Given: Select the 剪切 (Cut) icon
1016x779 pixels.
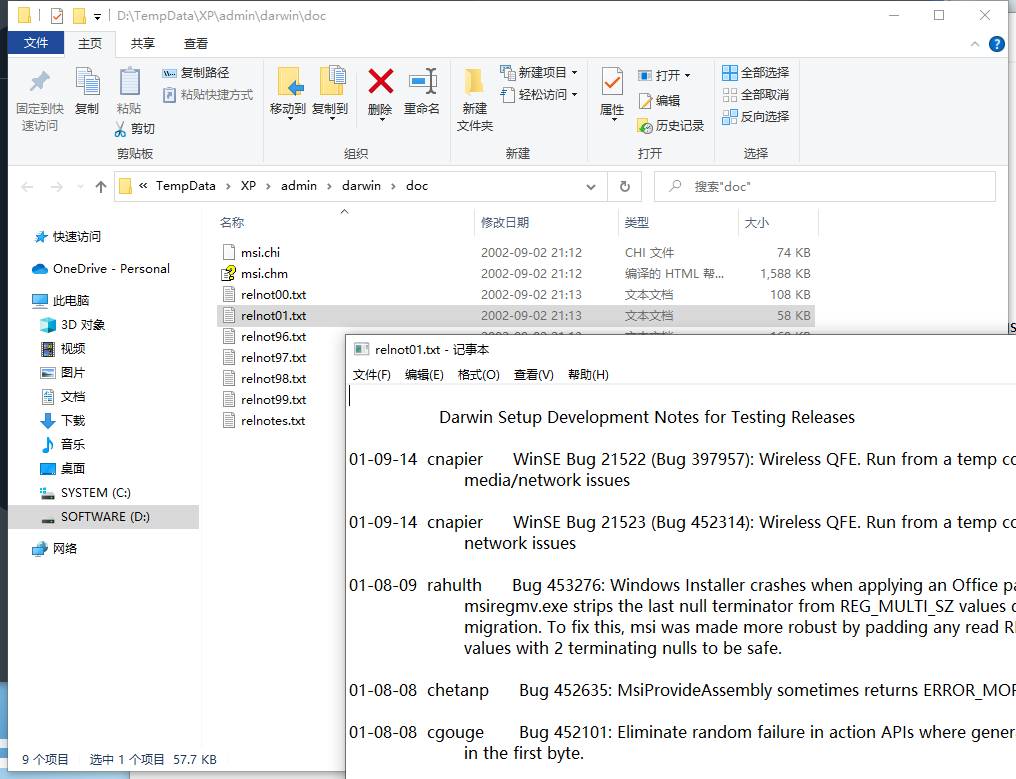Looking at the screenshot, I should (120, 128).
